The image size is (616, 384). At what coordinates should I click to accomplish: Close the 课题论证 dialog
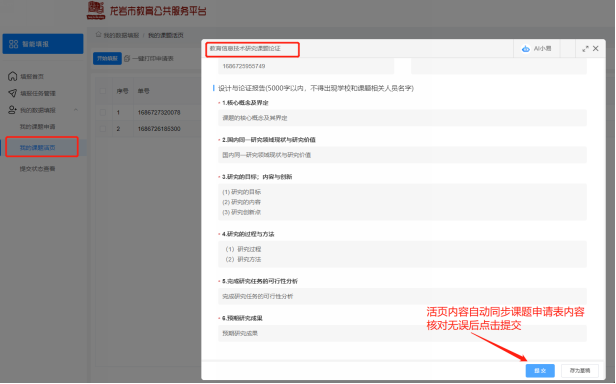(596, 48)
